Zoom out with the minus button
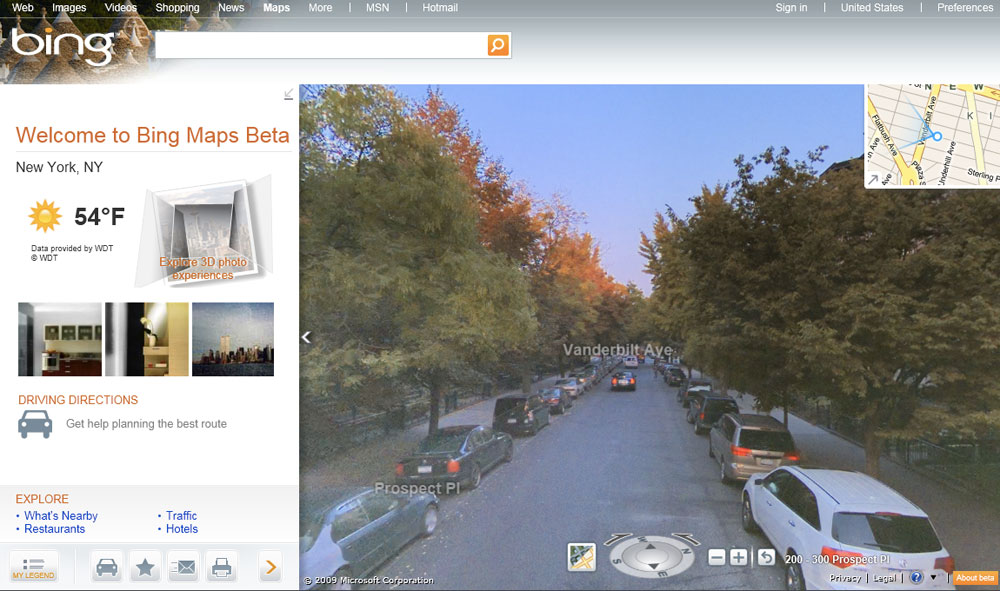 (717, 558)
